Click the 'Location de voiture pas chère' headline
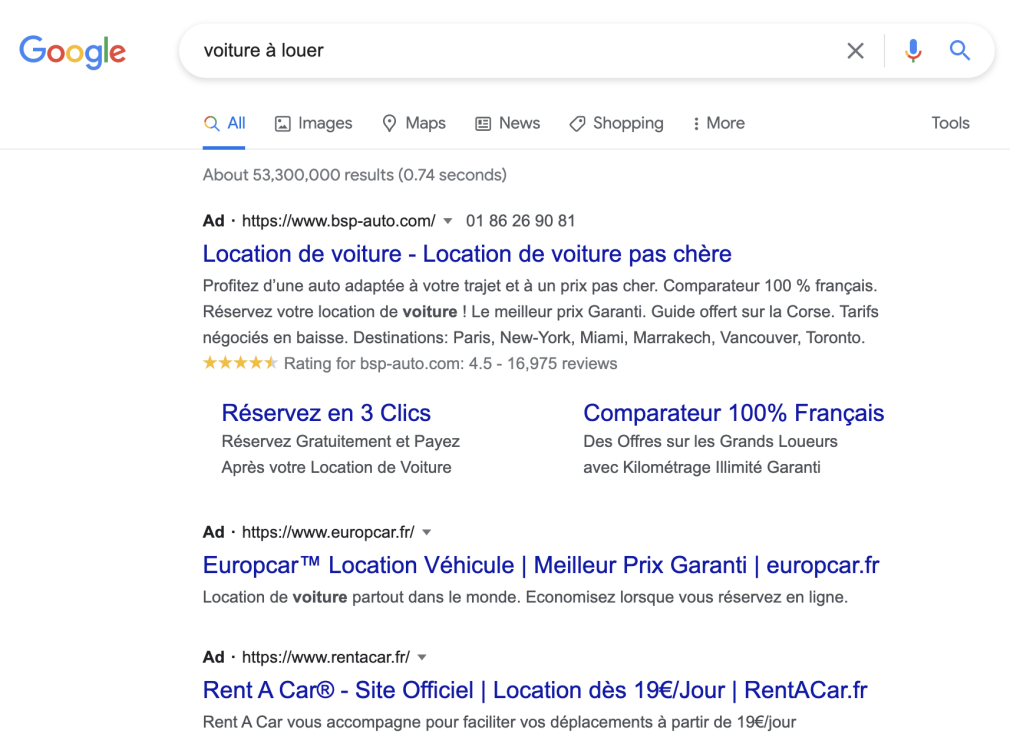Image resolution: width=1010 pixels, height=750 pixels. [466, 254]
